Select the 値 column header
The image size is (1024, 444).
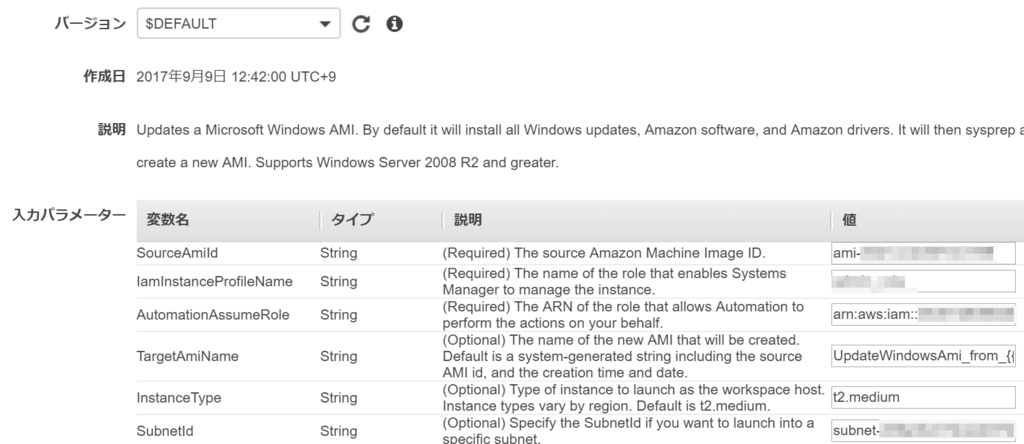pos(849,220)
